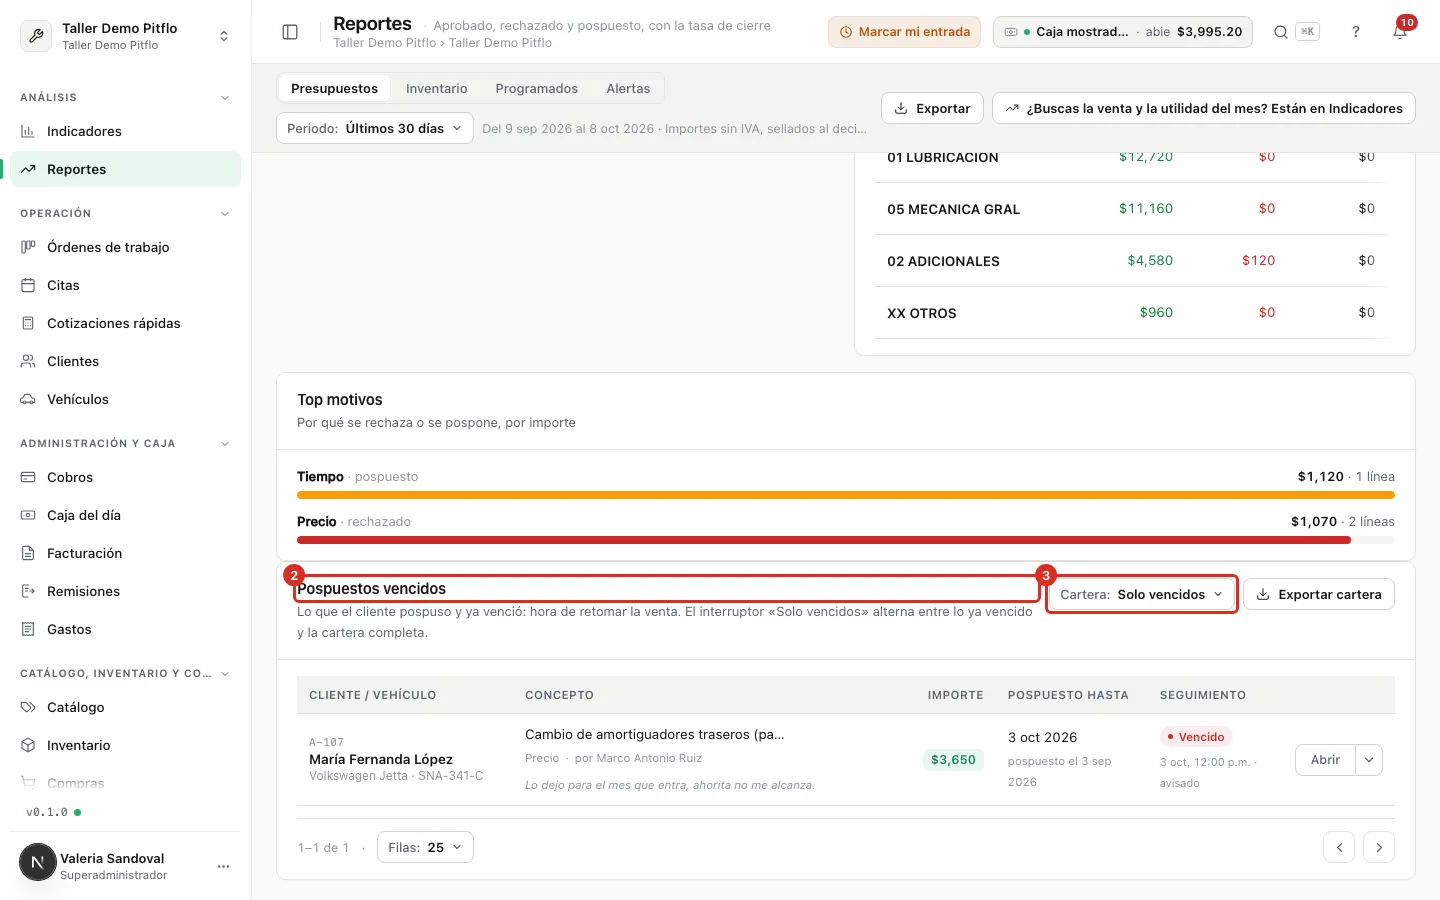This screenshot has height=900, width=1440.
Task: Click the Facturación document icon
Action: tap(28, 553)
